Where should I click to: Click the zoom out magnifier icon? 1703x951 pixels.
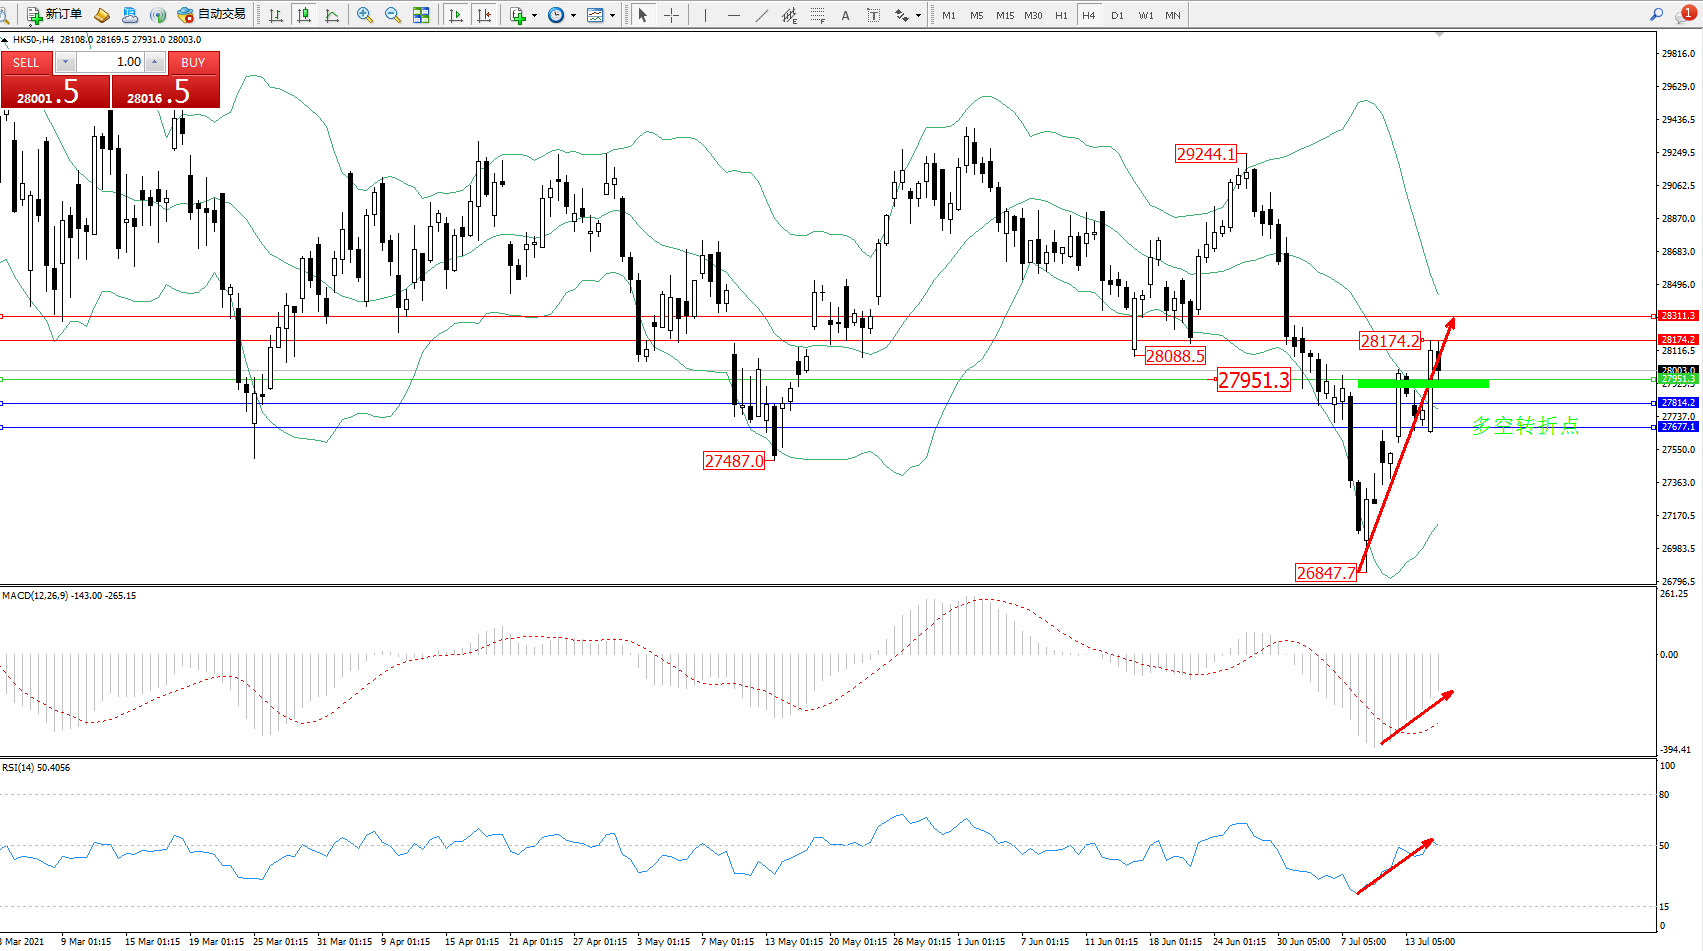(392, 15)
